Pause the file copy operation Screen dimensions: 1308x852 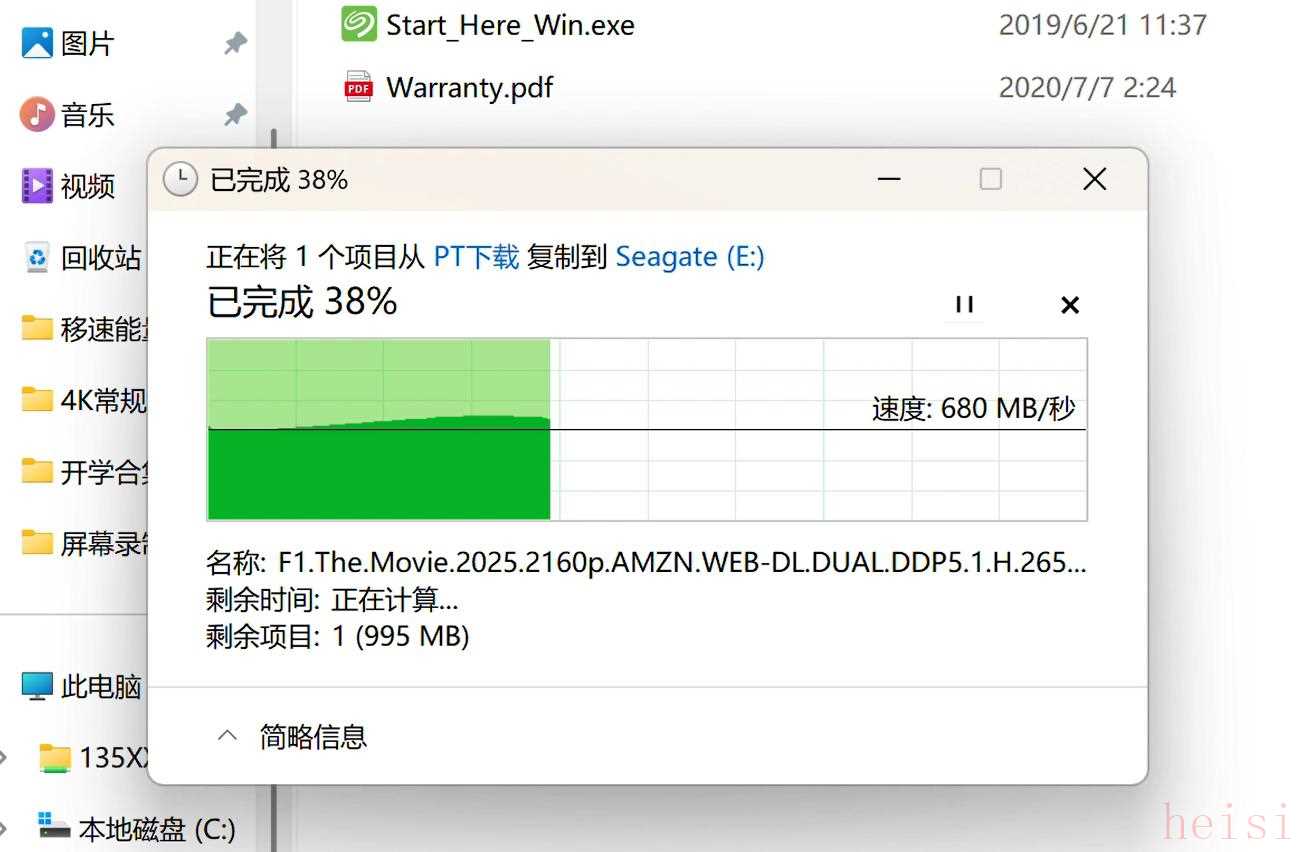point(964,305)
